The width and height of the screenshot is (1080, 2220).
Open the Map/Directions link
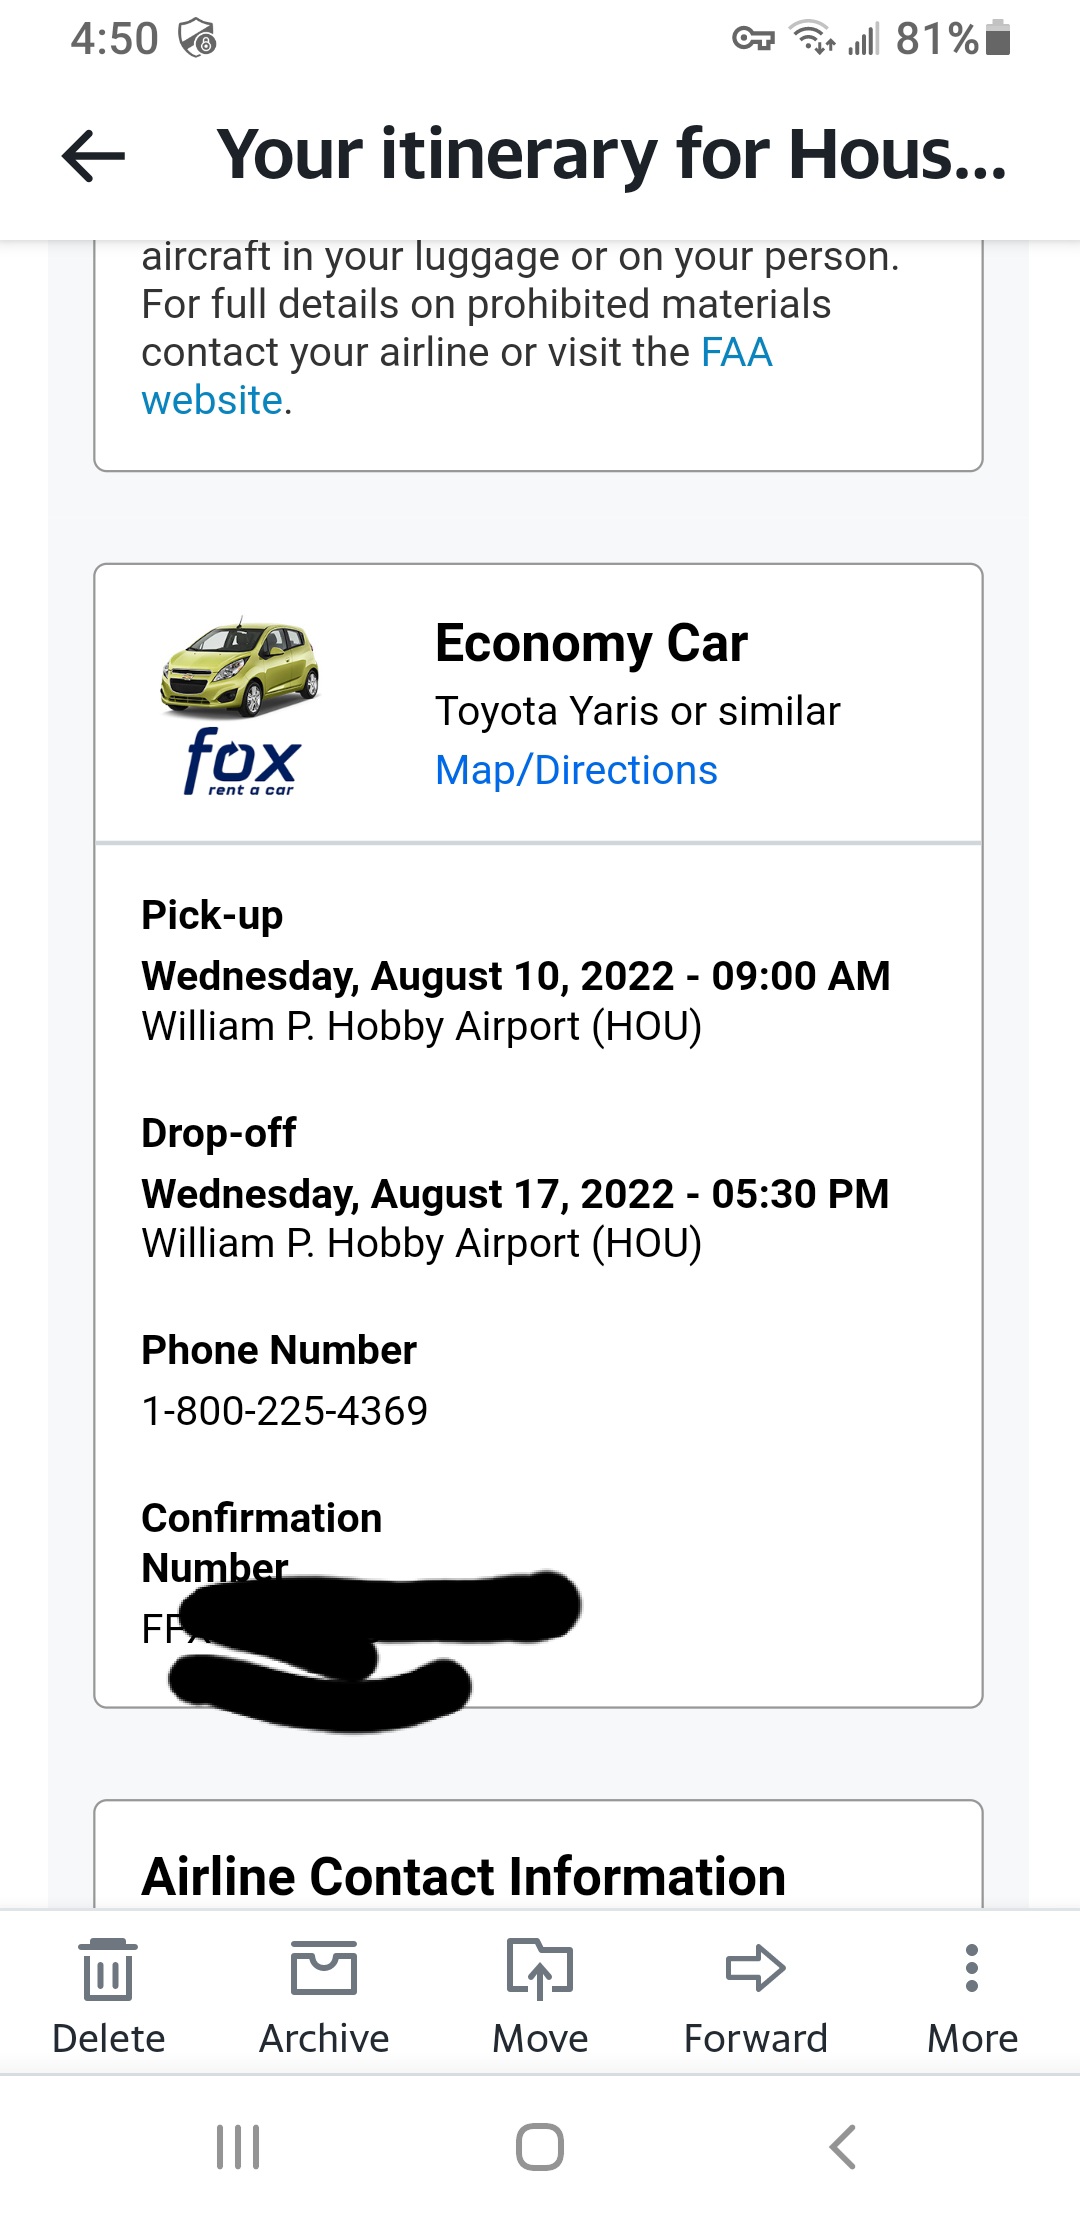coord(576,771)
